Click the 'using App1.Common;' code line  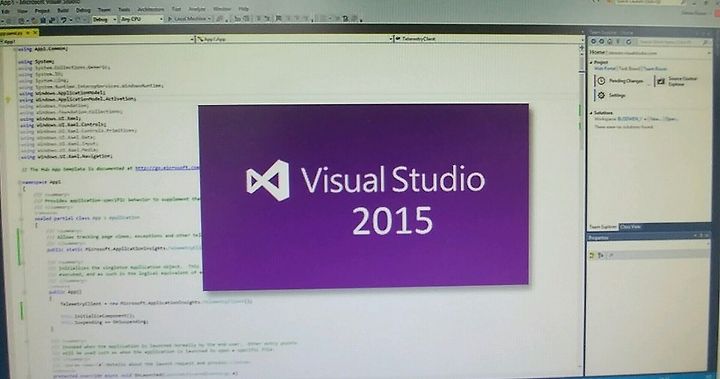[43, 49]
